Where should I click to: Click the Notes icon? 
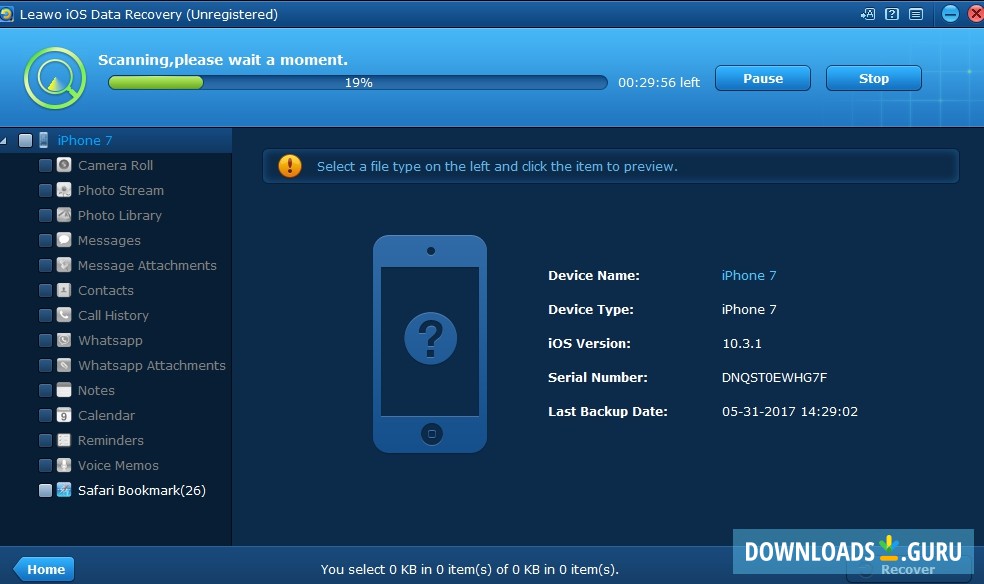(64, 390)
